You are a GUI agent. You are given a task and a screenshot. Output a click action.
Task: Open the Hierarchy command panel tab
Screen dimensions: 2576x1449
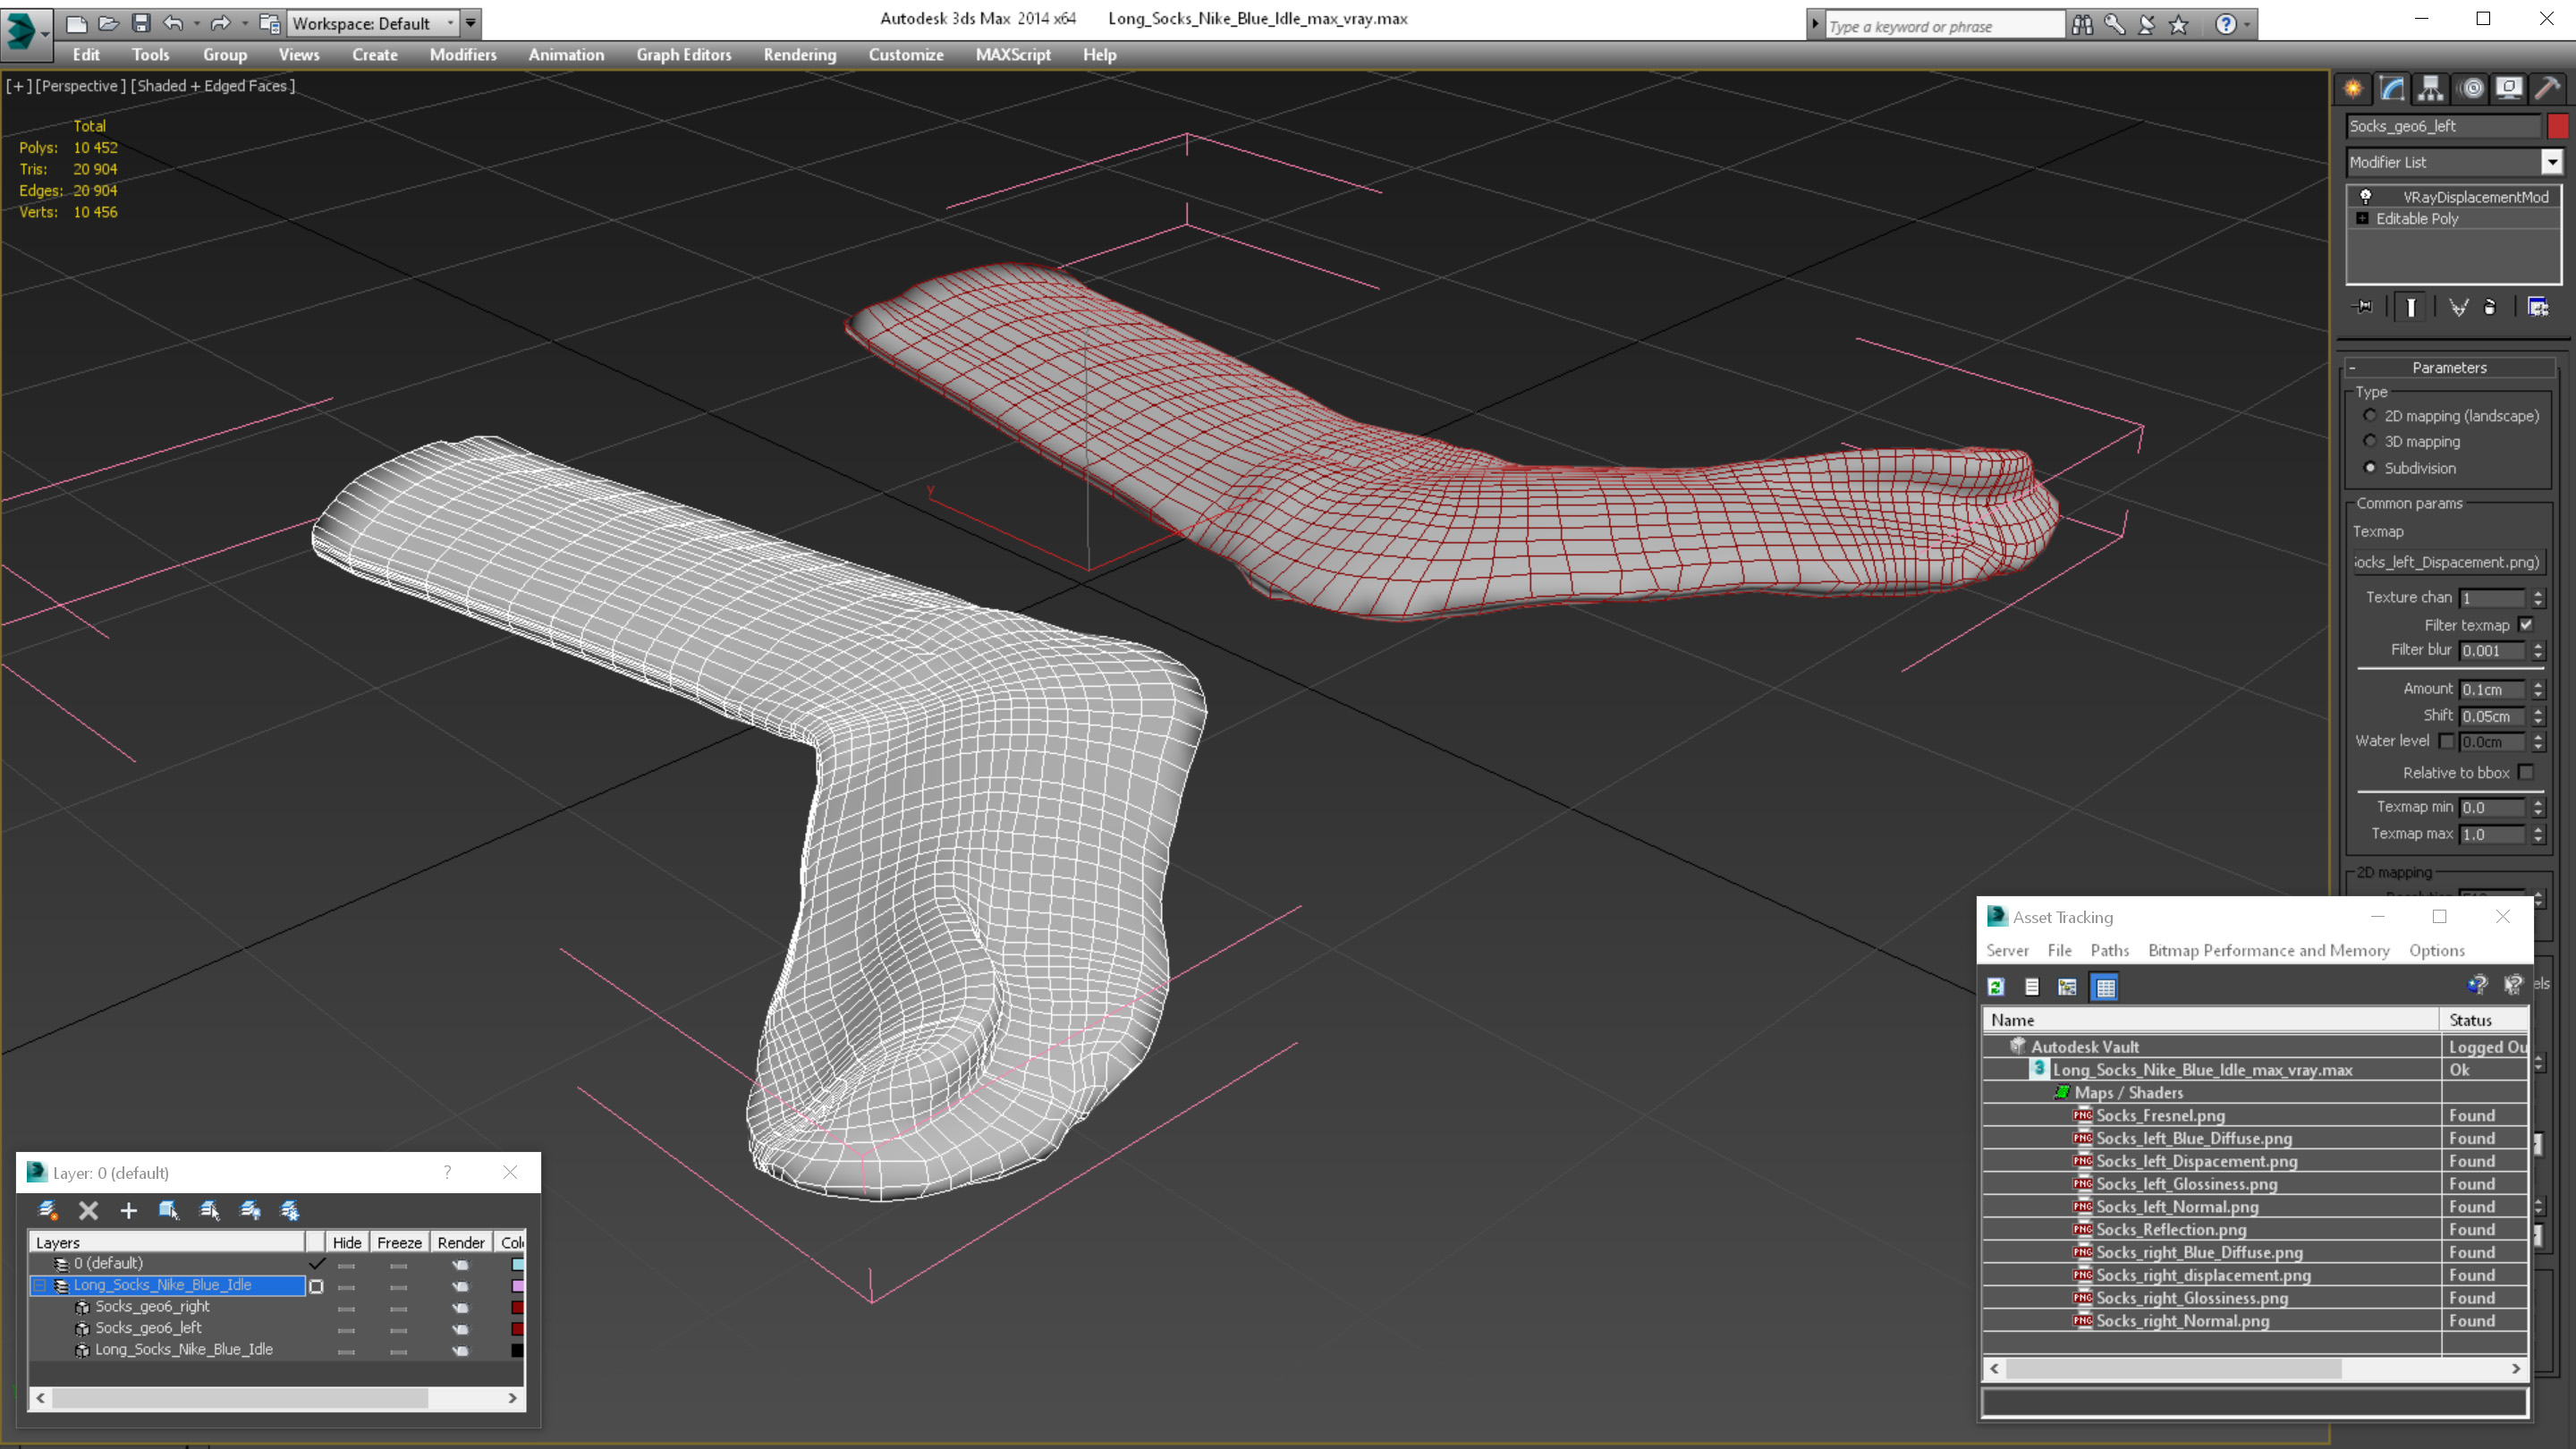tap(2431, 88)
